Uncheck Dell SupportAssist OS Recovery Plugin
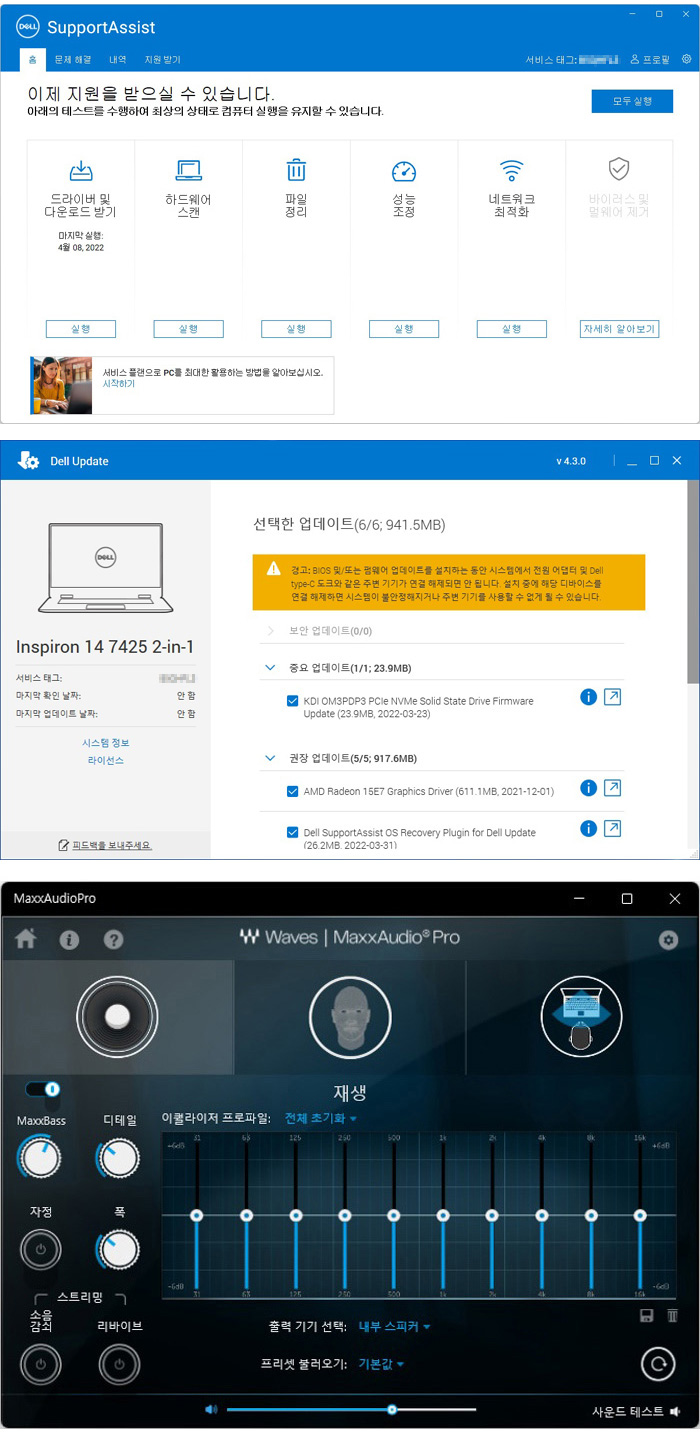The image size is (700, 1432). (293, 832)
